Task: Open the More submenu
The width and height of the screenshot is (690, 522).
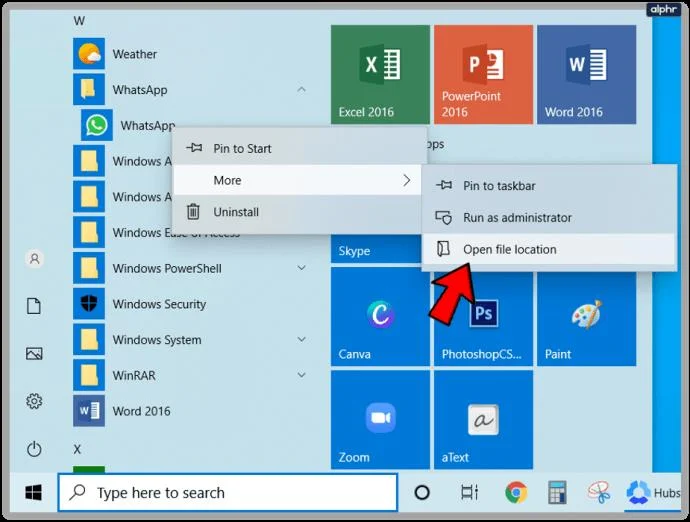Action: click(x=297, y=180)
